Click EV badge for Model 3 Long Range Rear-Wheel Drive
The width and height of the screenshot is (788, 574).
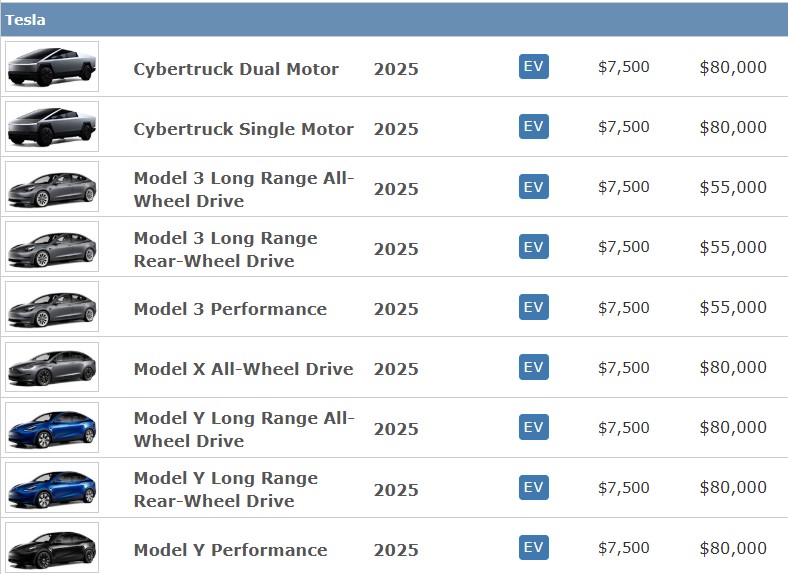click(534, 246)
